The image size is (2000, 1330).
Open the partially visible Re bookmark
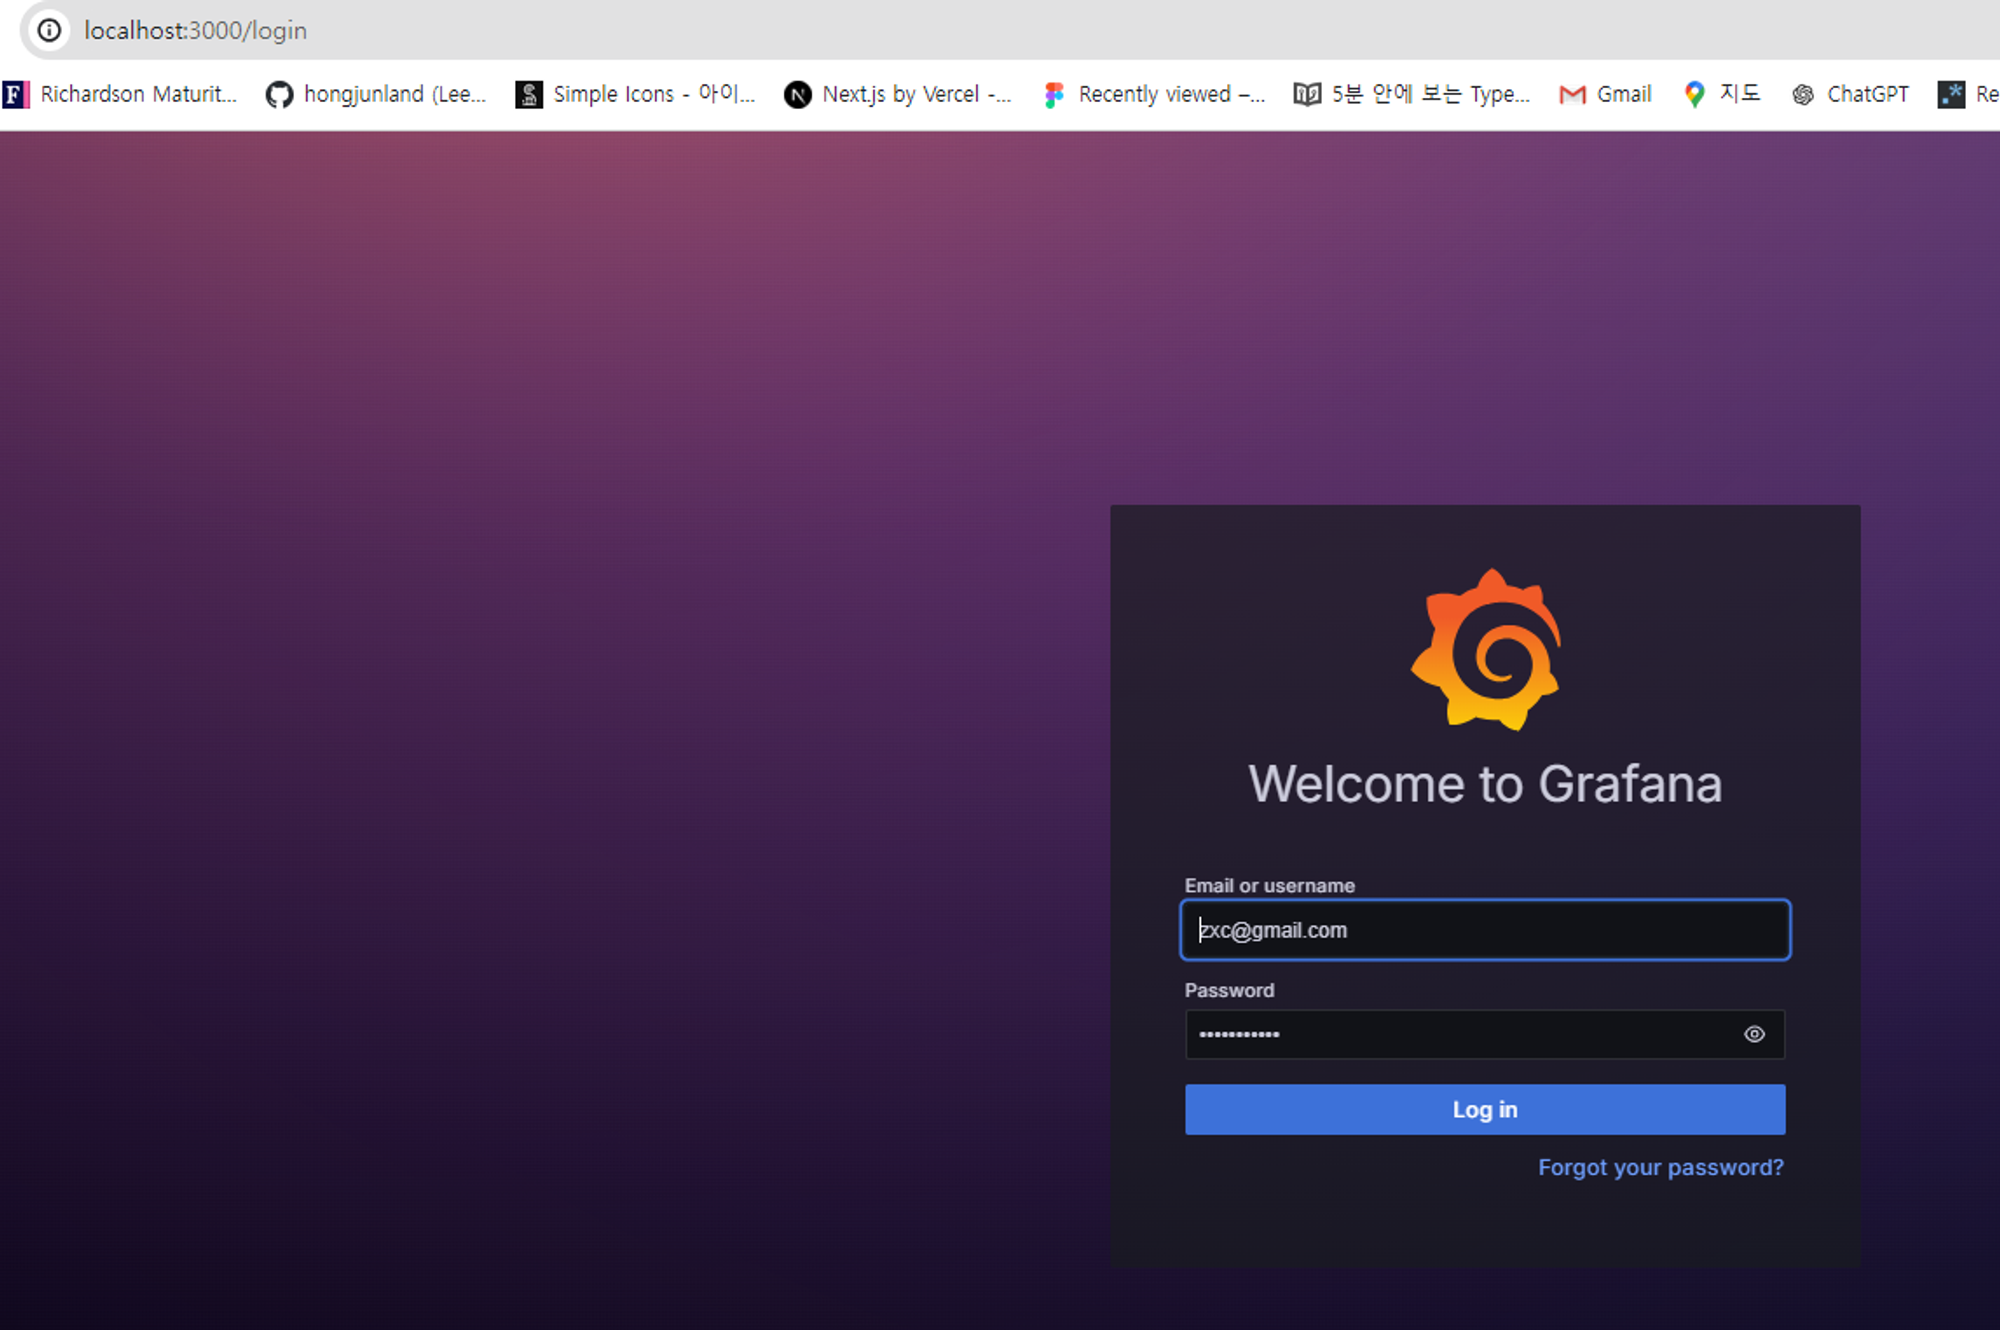click(1970, 94)
